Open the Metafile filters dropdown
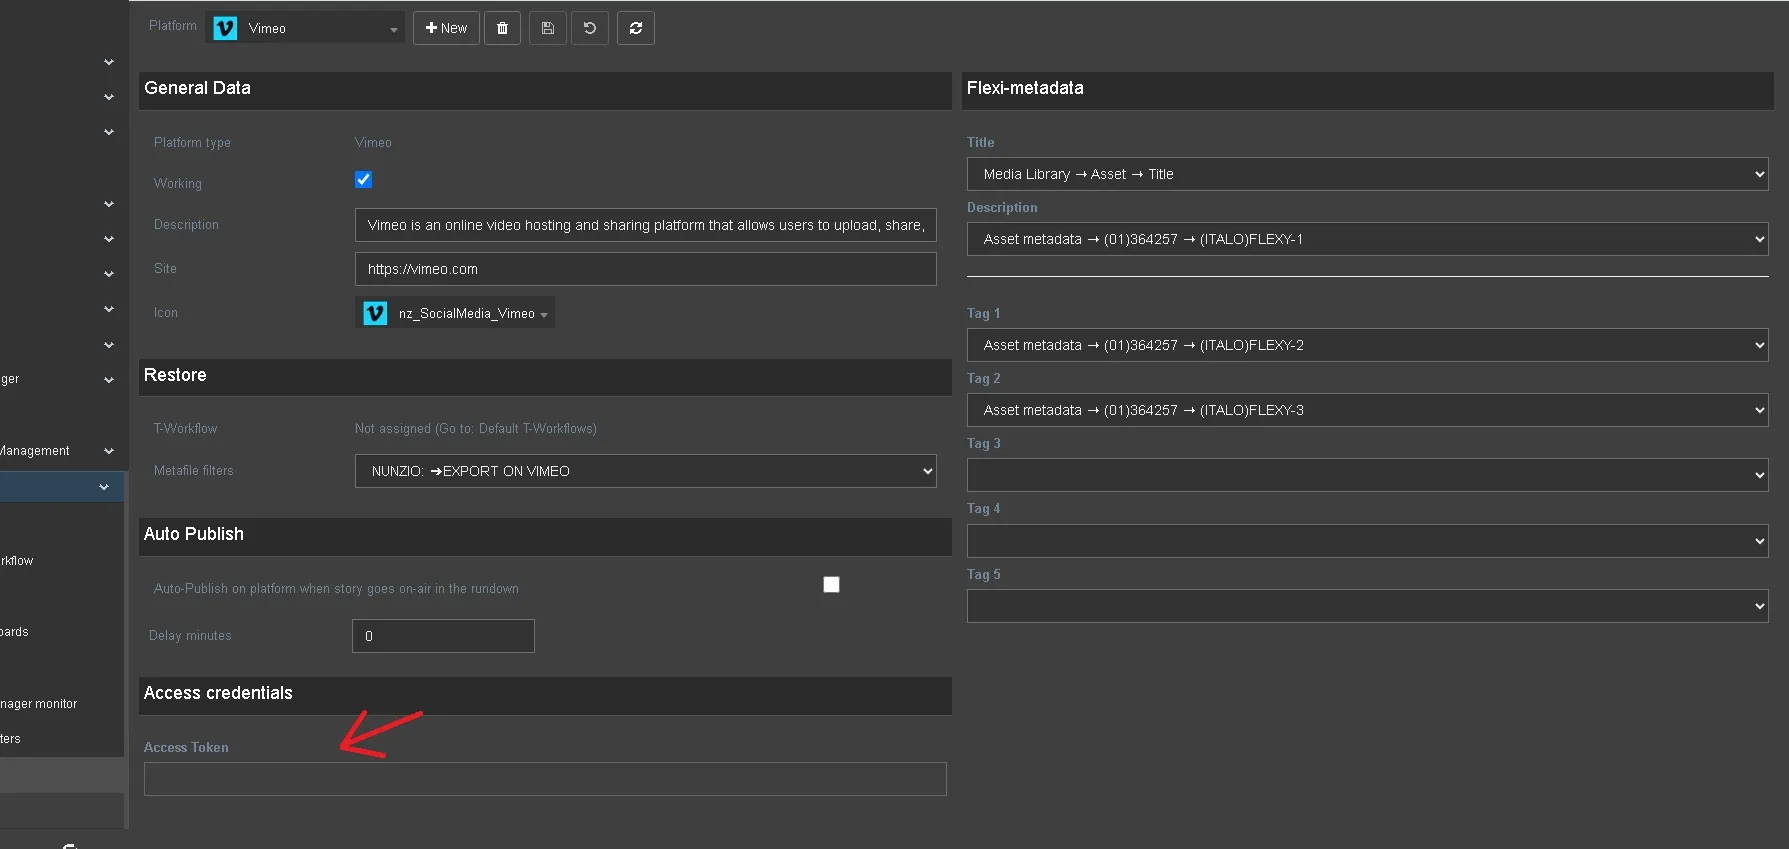 (x=645, y=471)
